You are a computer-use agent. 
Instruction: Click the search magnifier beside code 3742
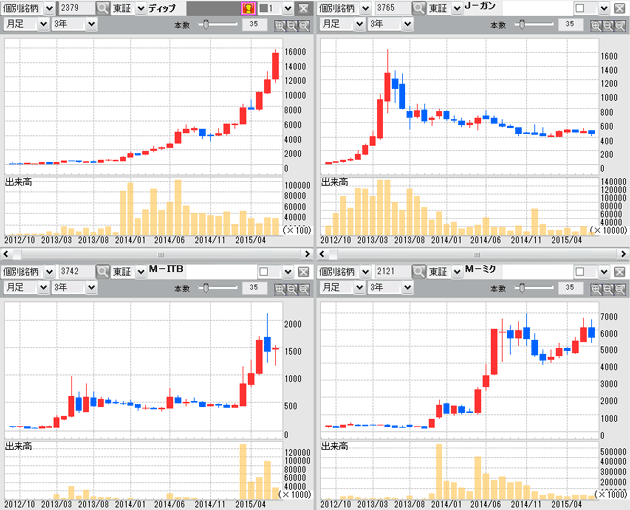[x=103, y=272]
